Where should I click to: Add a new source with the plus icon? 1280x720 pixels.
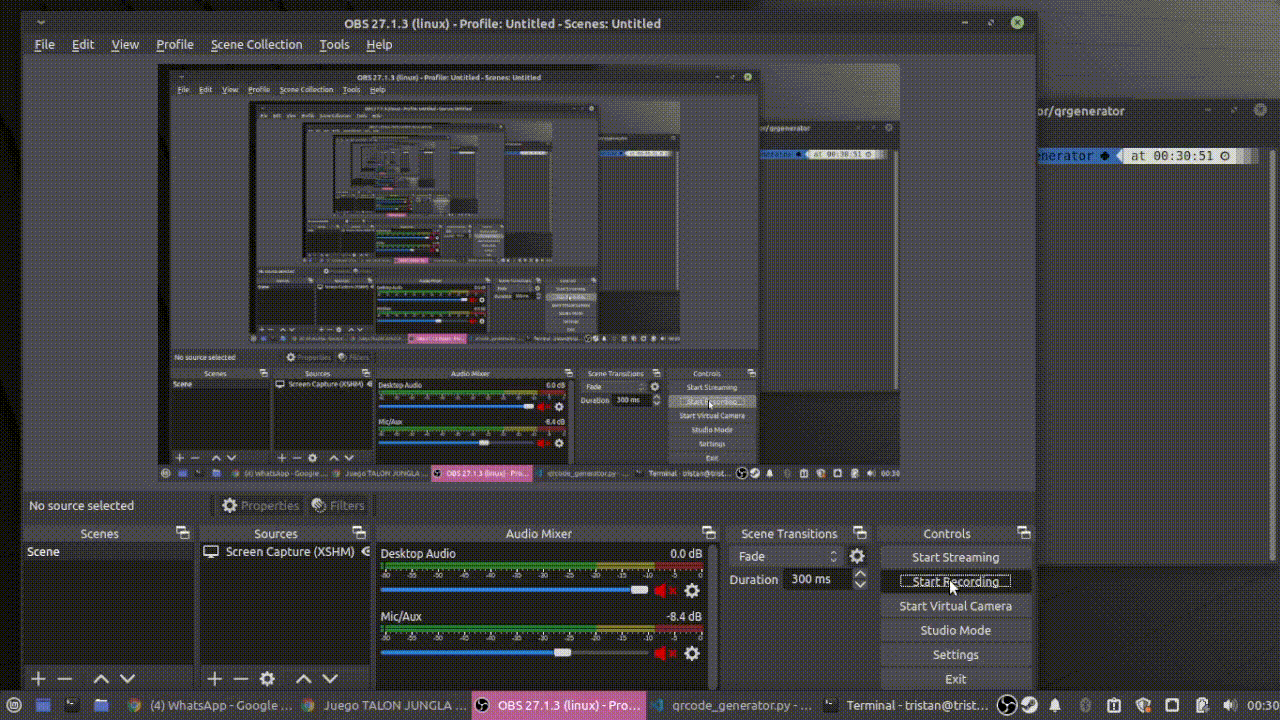pos(214,679)
